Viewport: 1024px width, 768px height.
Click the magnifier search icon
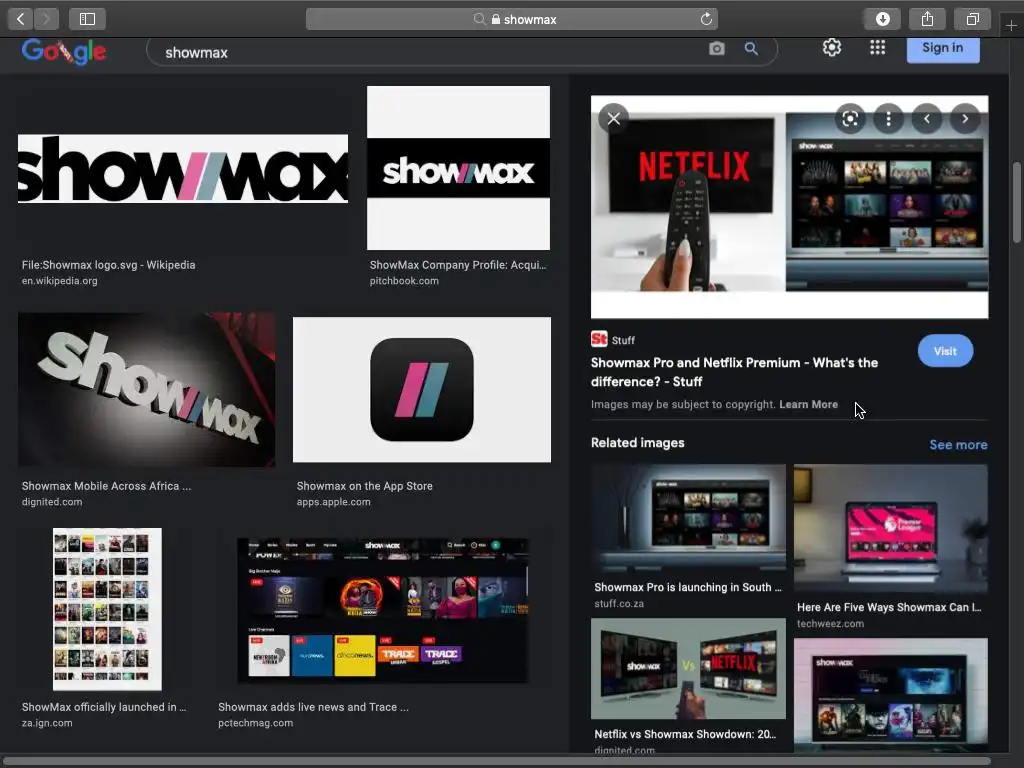[751, 48]
